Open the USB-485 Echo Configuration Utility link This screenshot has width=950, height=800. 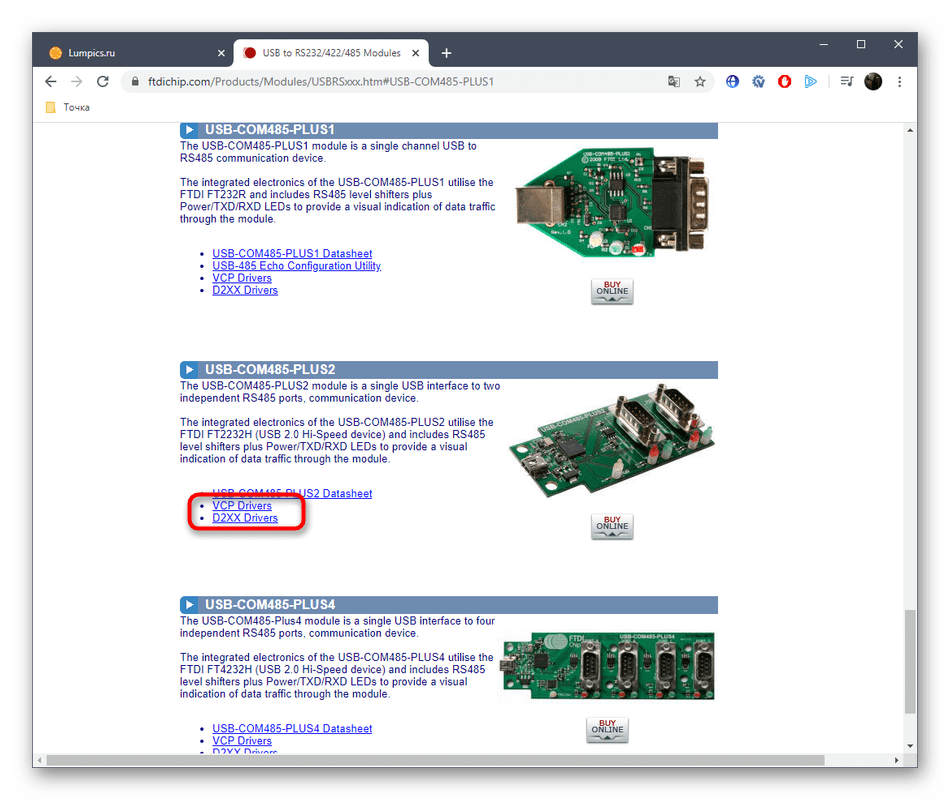(x=296, y=266)
